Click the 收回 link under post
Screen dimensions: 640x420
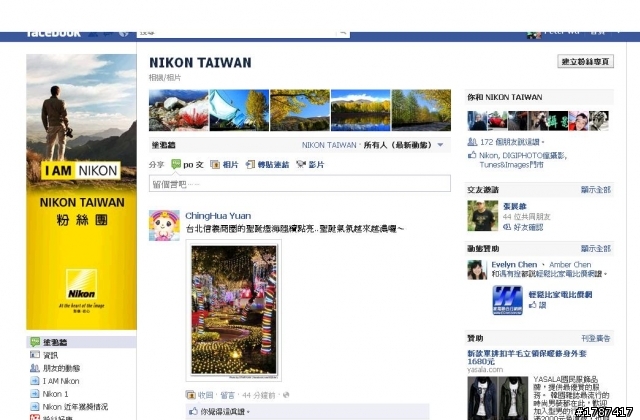(205, 395)
